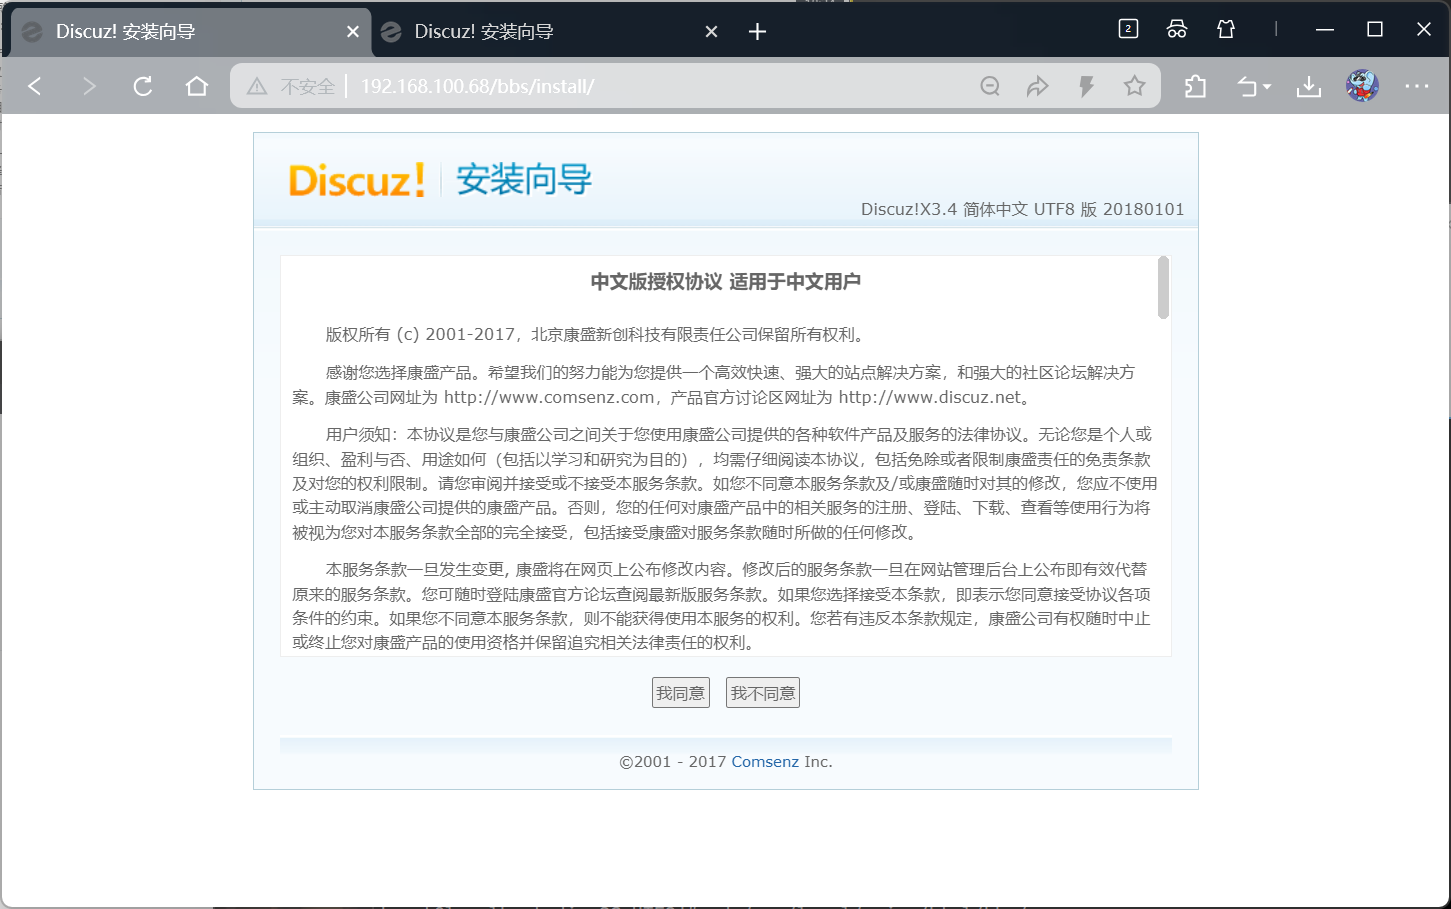Click the 我不同意 button
Image resolution: width=1451 pixels, height=909 pixels.
[x=762, y=692]
